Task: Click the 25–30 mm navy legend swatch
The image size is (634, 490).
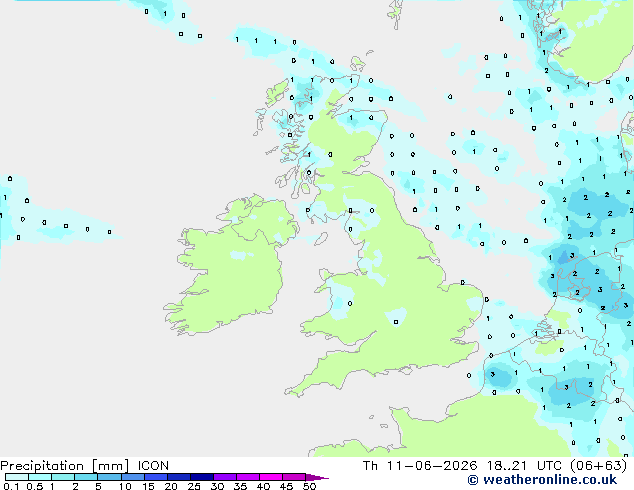Action: 202,477
